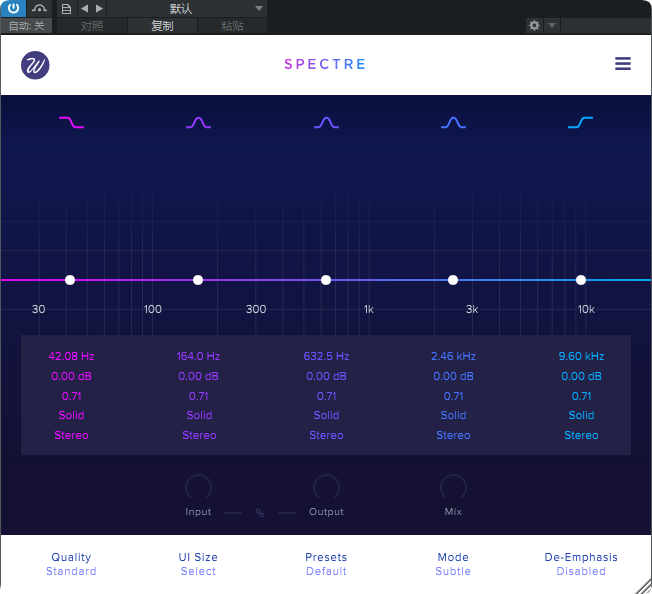The height and width of the screenshot is (594, 652).
Task: Click the high shelf filter shape icon
Action: coord(580,122)
